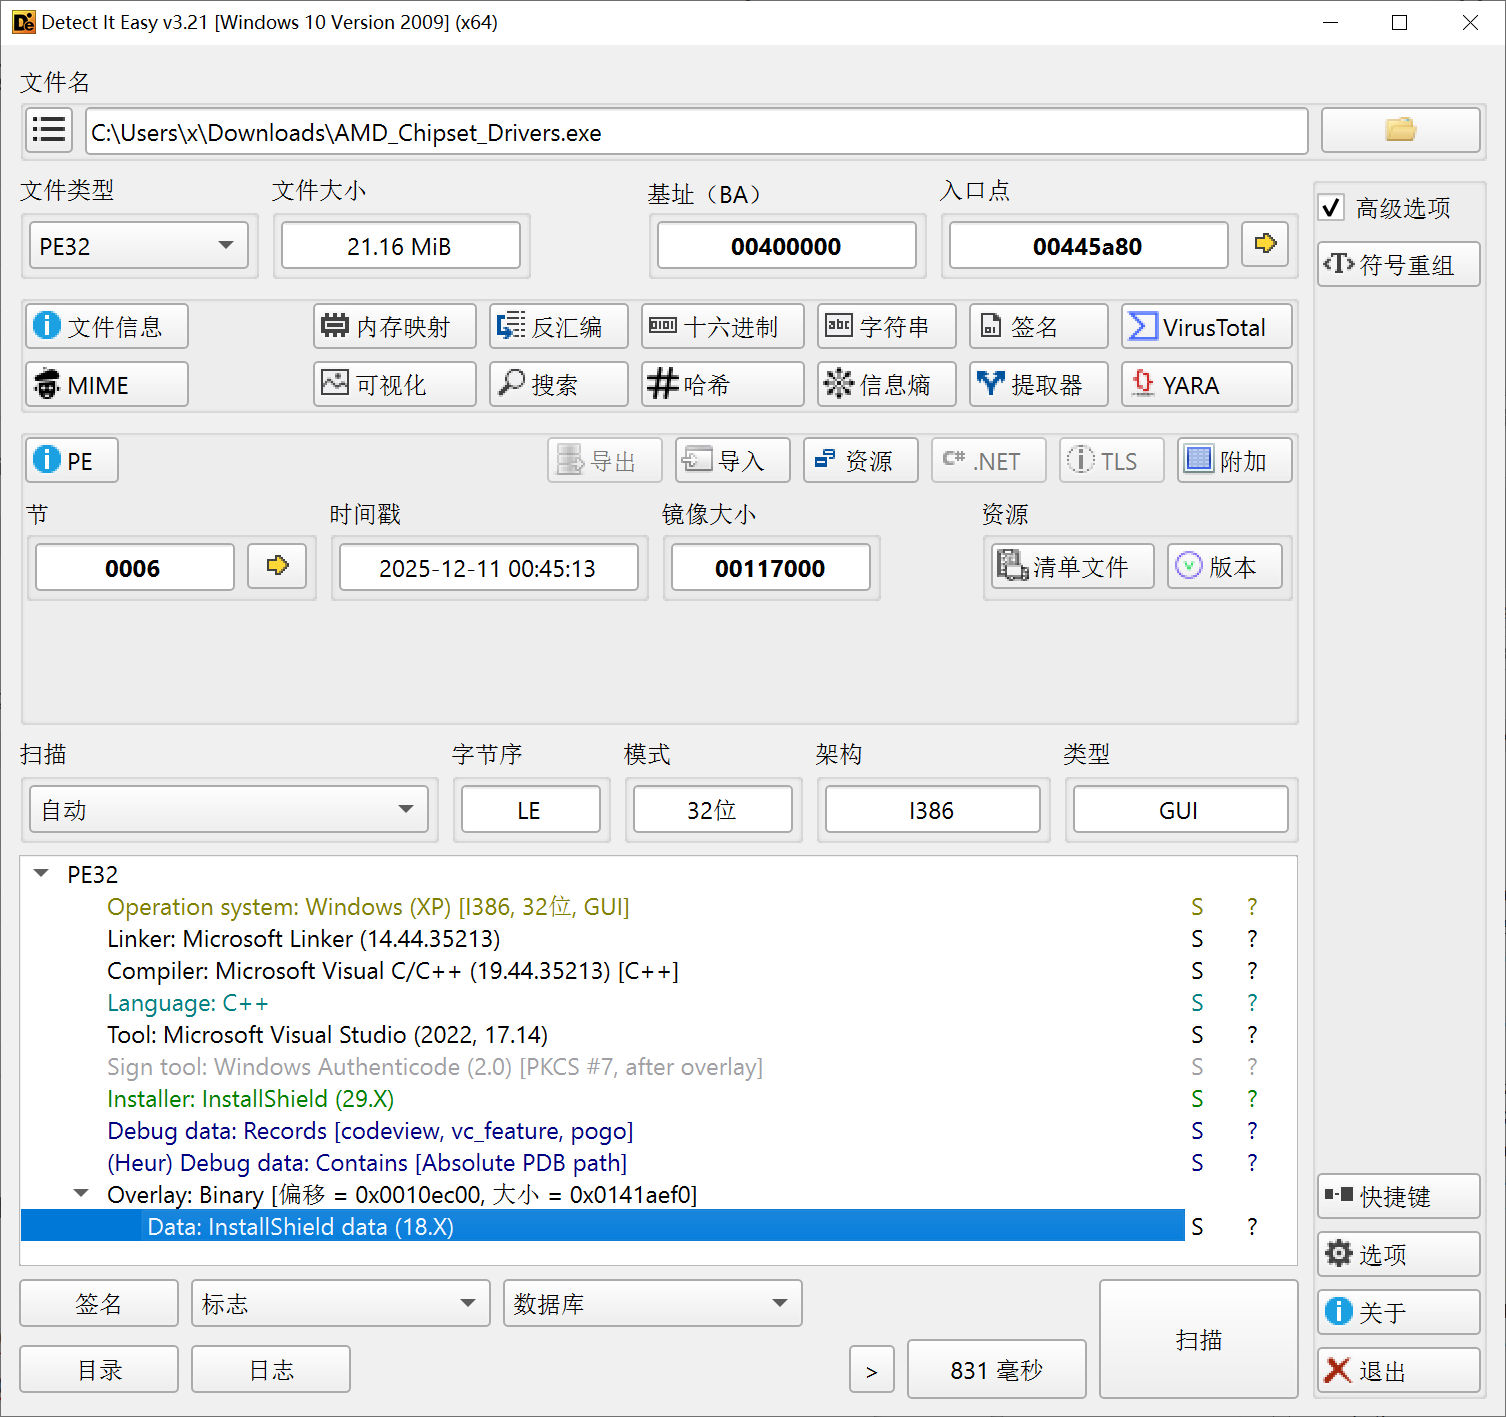Click the 日志 log button
The width and height of the screenshot is (1506, 1417).
pos(271,1370)
